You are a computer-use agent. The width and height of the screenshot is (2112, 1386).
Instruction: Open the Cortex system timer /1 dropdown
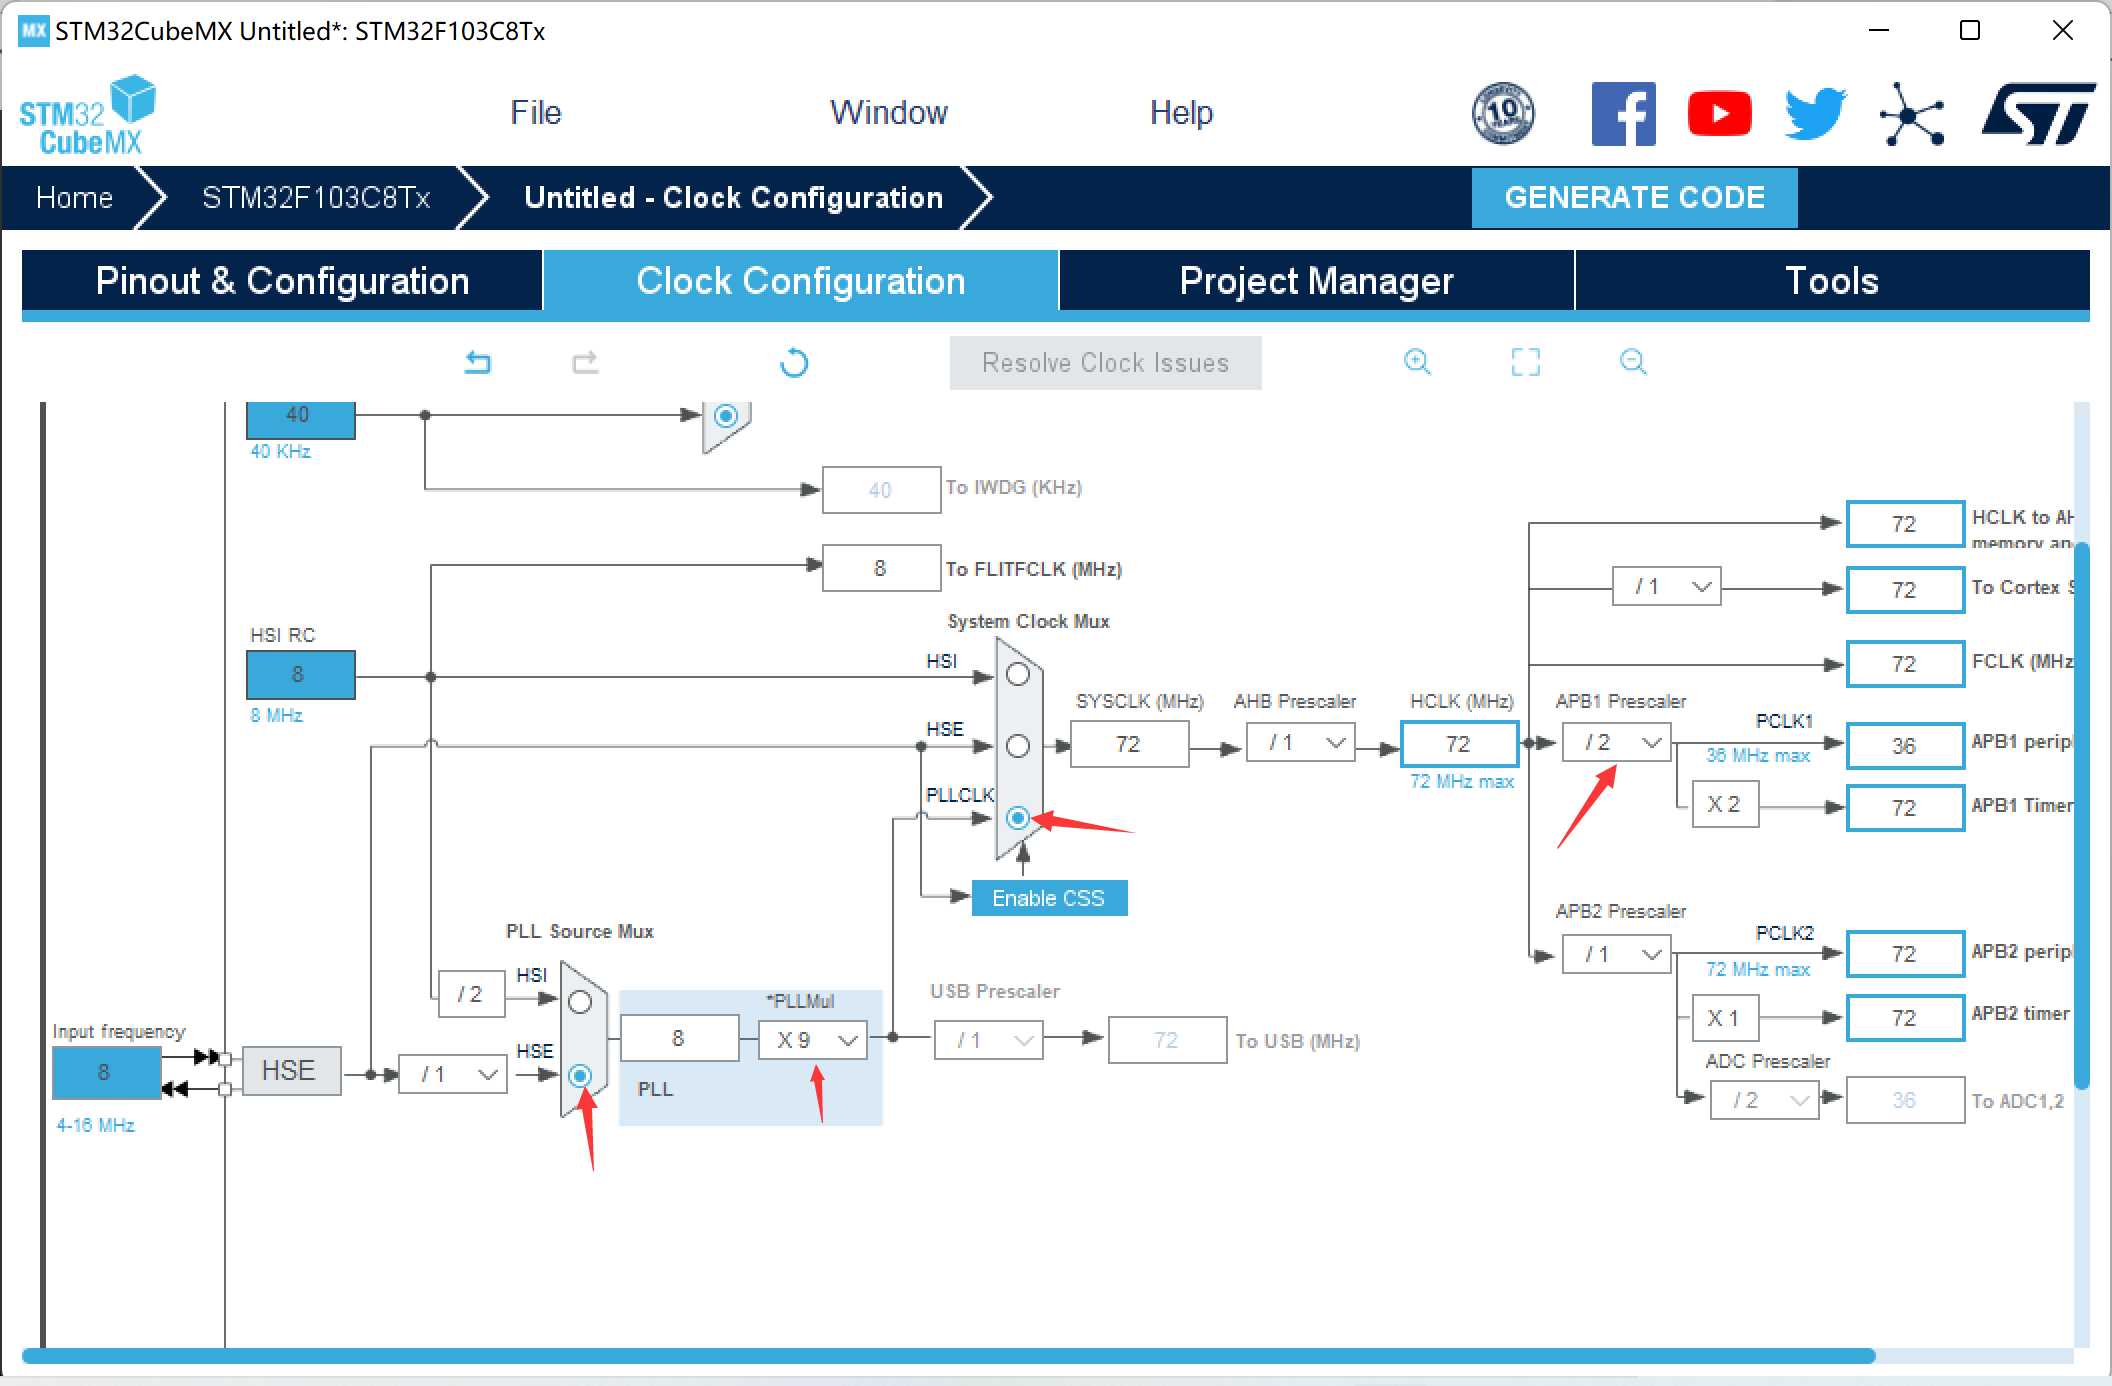(1667, 586)
